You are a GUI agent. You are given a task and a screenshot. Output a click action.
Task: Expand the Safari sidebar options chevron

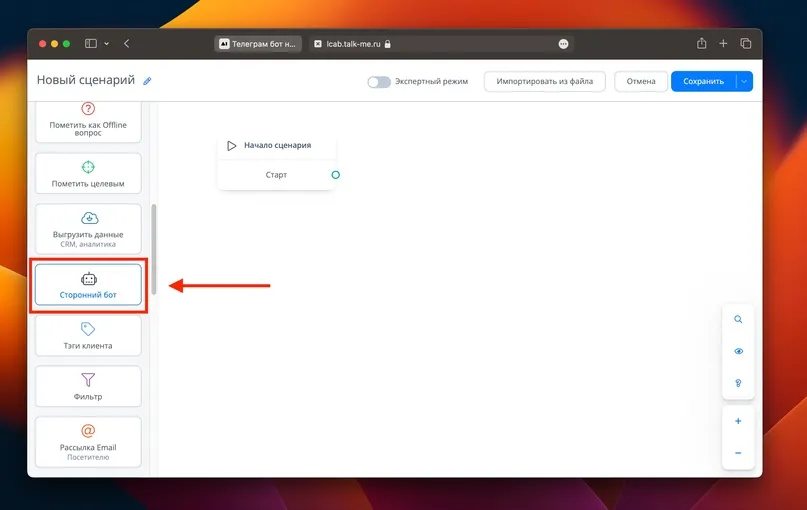tap(107, 44)
